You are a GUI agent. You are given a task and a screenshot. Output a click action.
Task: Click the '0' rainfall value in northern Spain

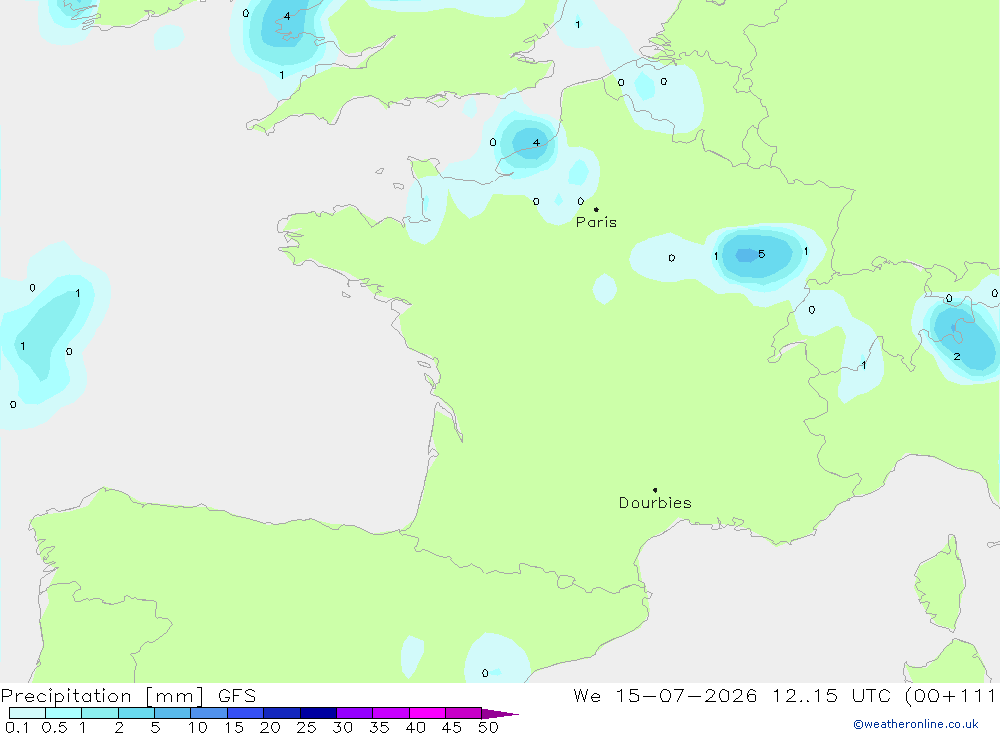485,673
